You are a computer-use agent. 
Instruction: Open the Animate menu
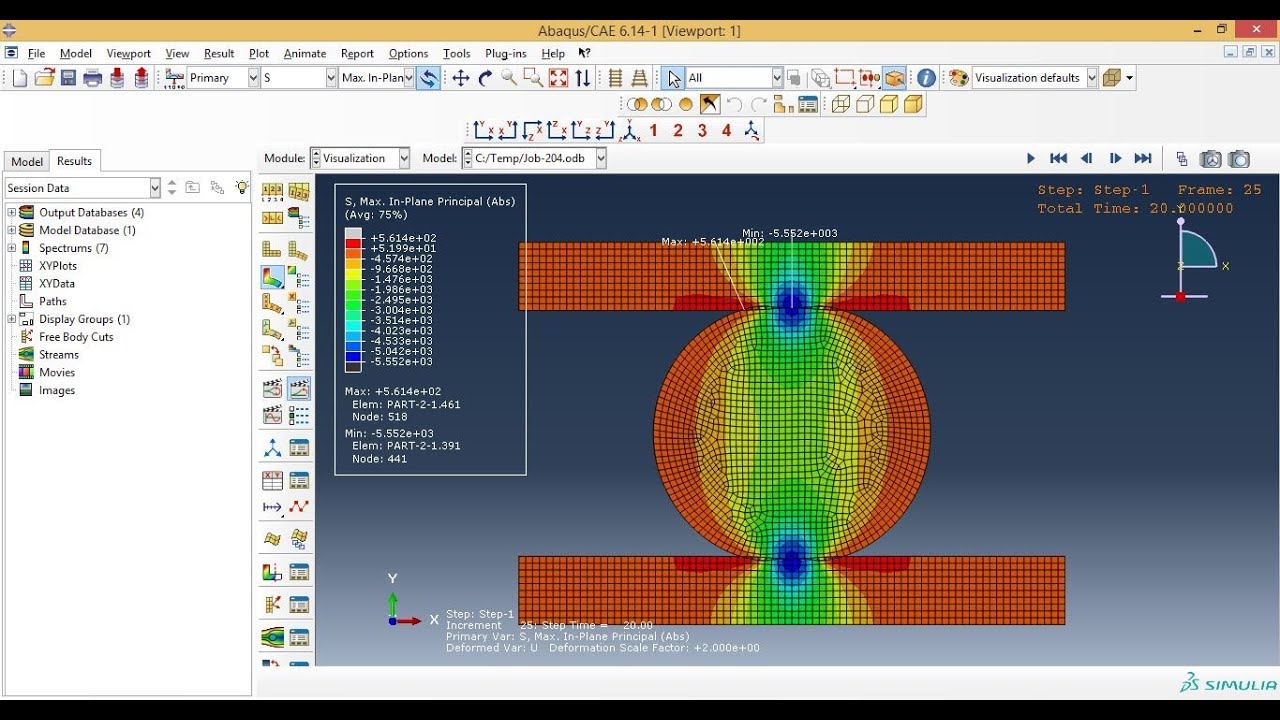(305, 54)
